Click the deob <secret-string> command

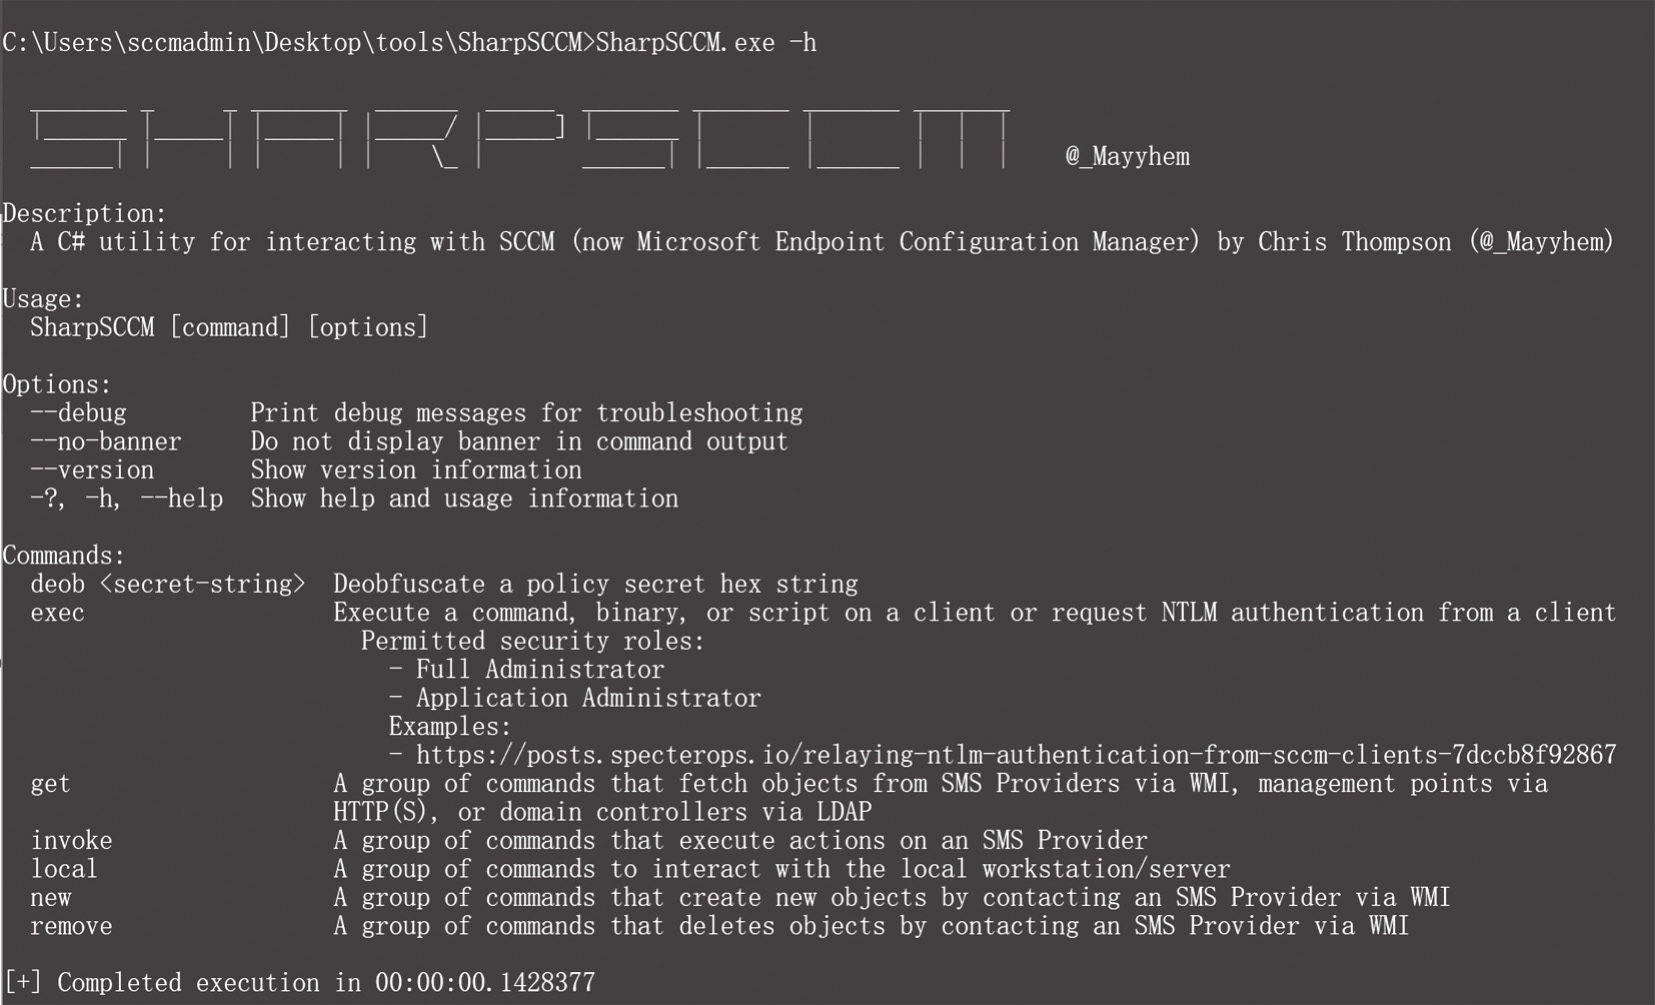point(168,583)
